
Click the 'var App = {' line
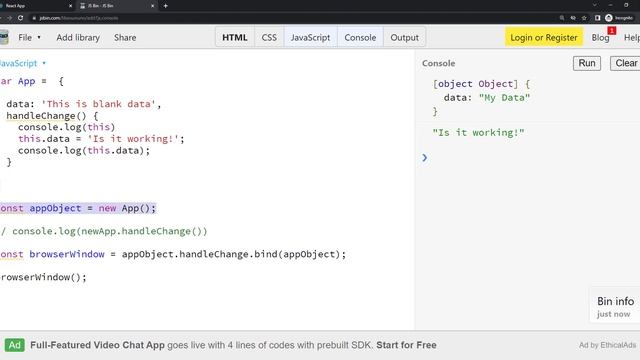click(32, 81)
